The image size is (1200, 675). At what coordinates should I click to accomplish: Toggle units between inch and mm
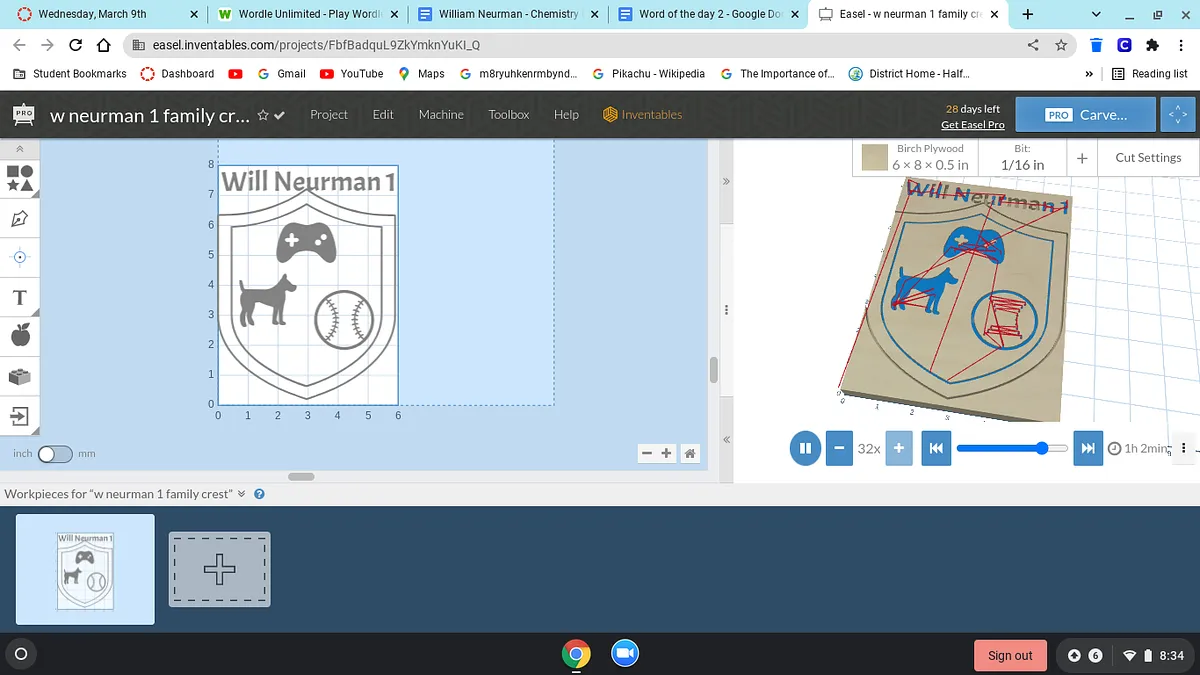tap(55, 454)
